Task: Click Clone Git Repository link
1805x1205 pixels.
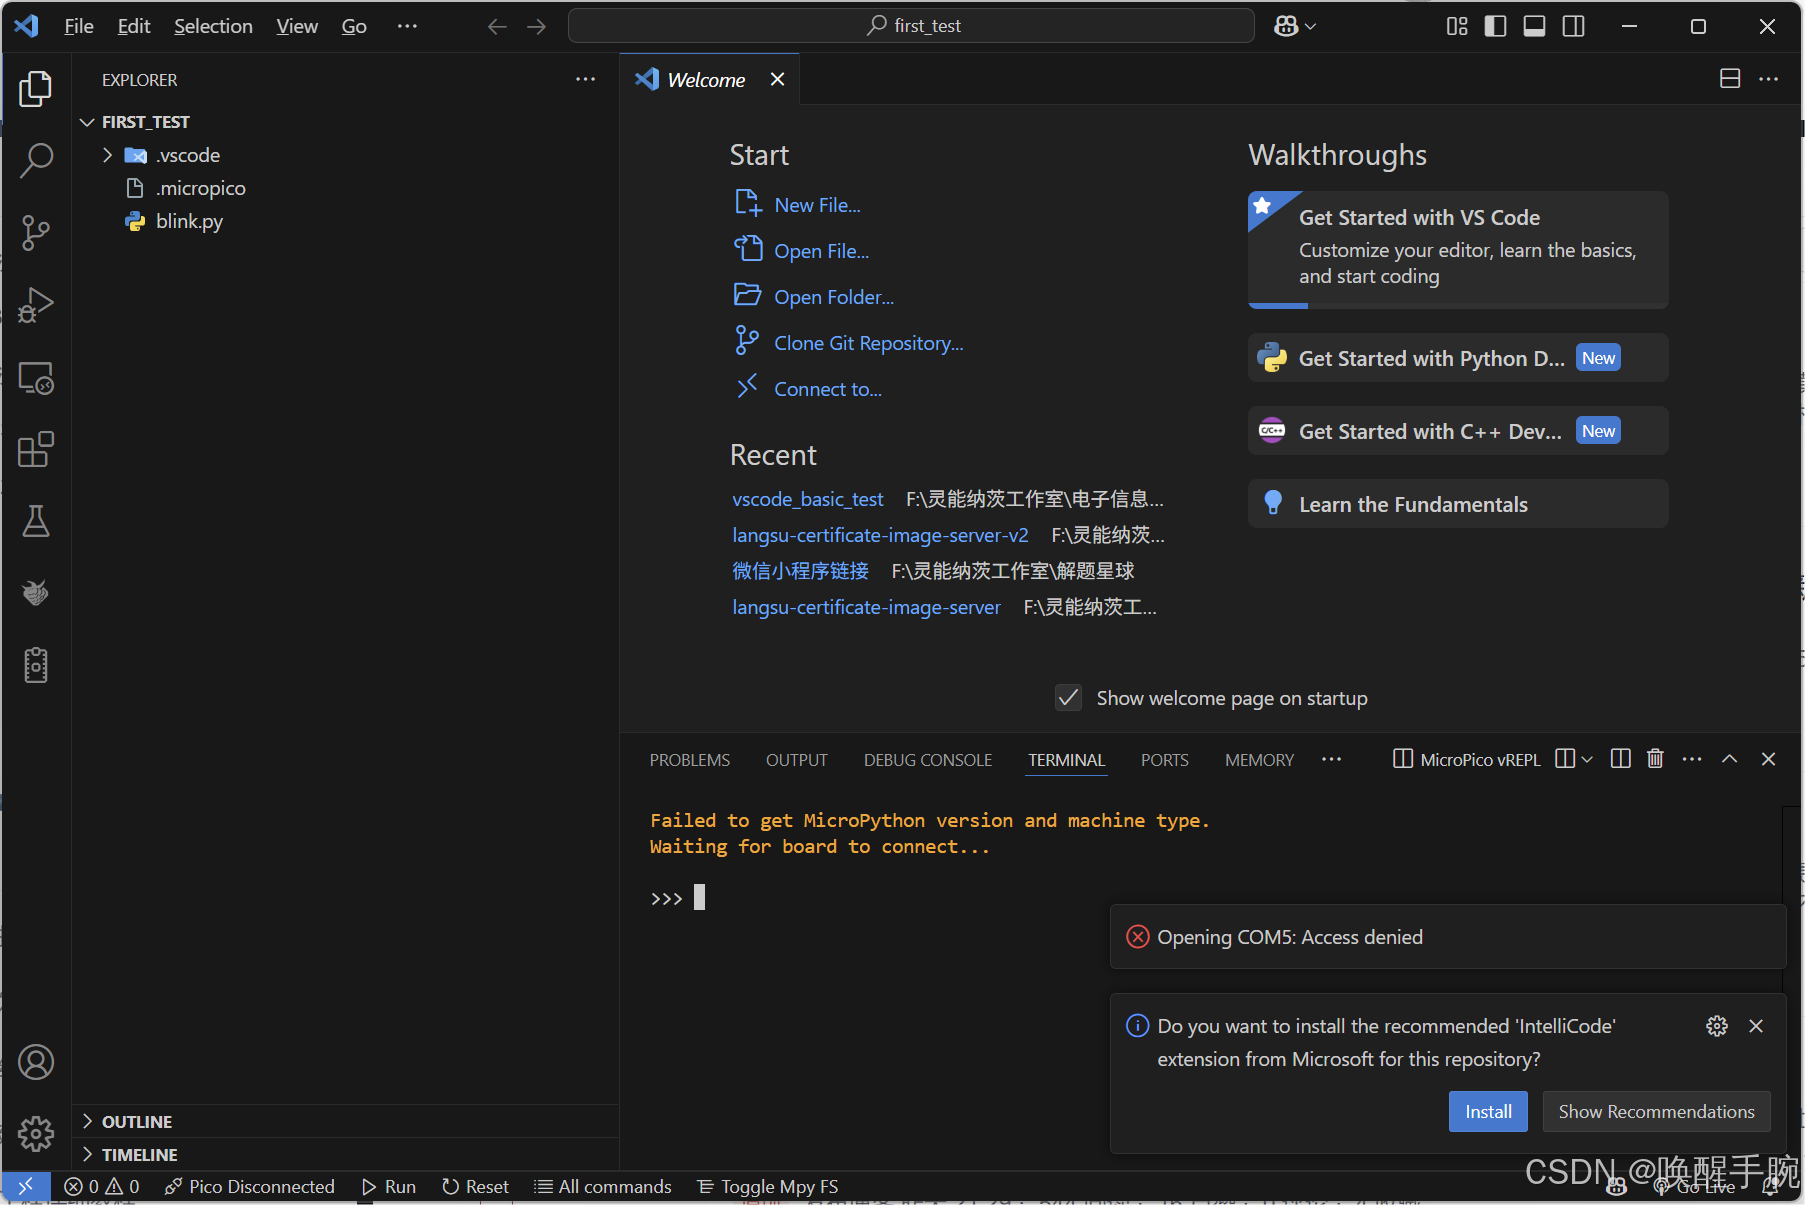Action: (869, 343)
